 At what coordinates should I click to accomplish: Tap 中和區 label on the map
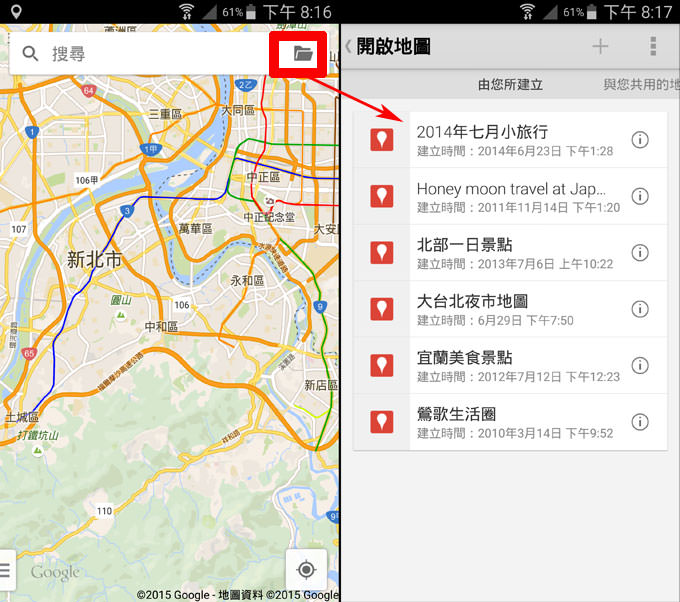click(161, 326)
